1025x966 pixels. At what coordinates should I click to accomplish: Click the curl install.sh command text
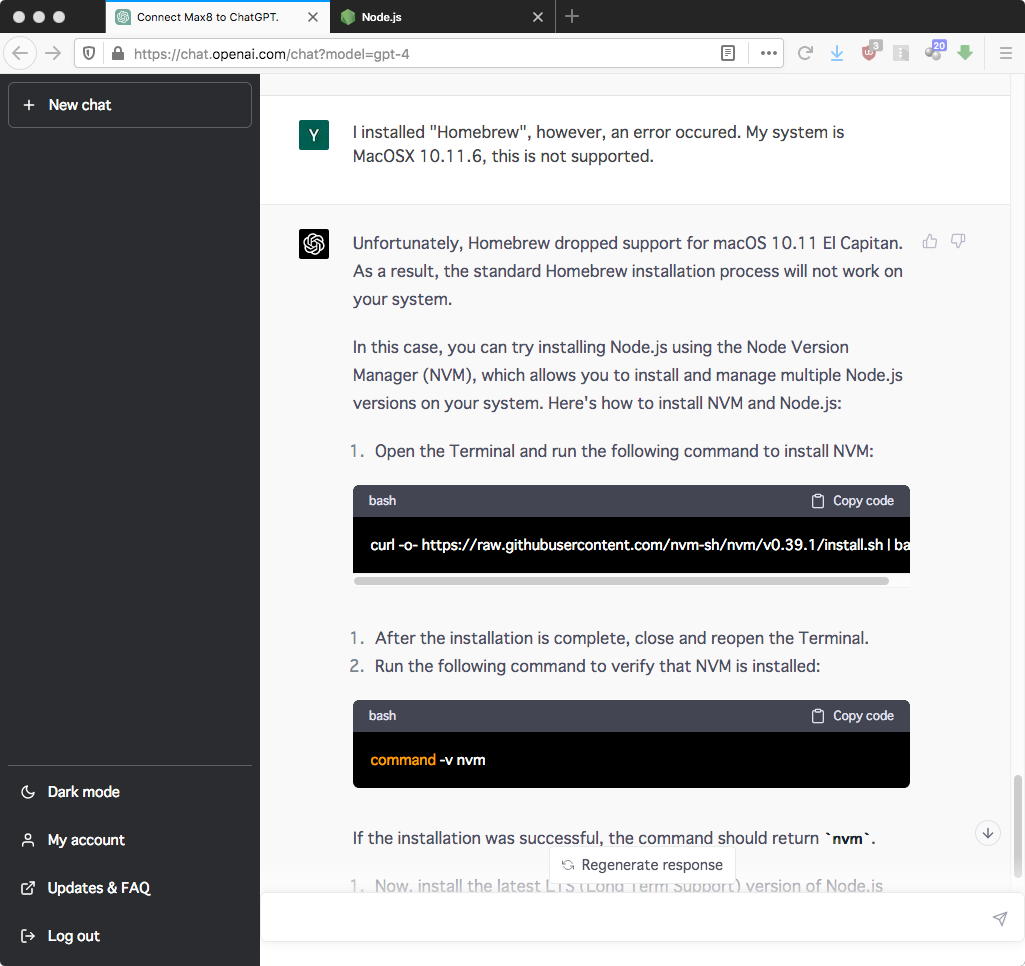pos(640,544)
